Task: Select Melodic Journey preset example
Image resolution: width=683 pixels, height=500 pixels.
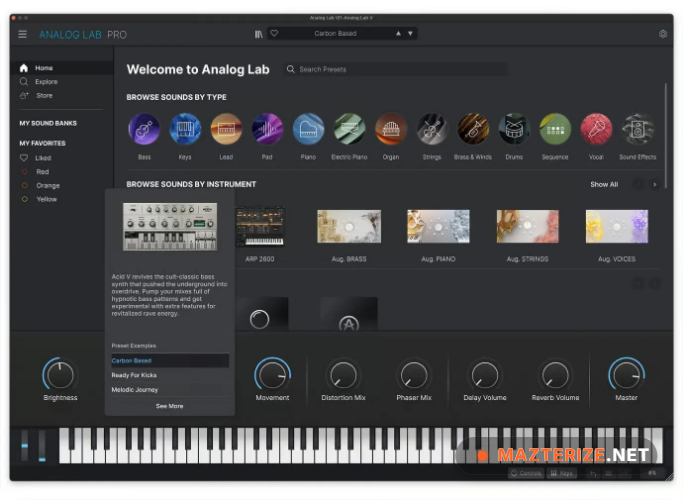Action: click(170, 390)
